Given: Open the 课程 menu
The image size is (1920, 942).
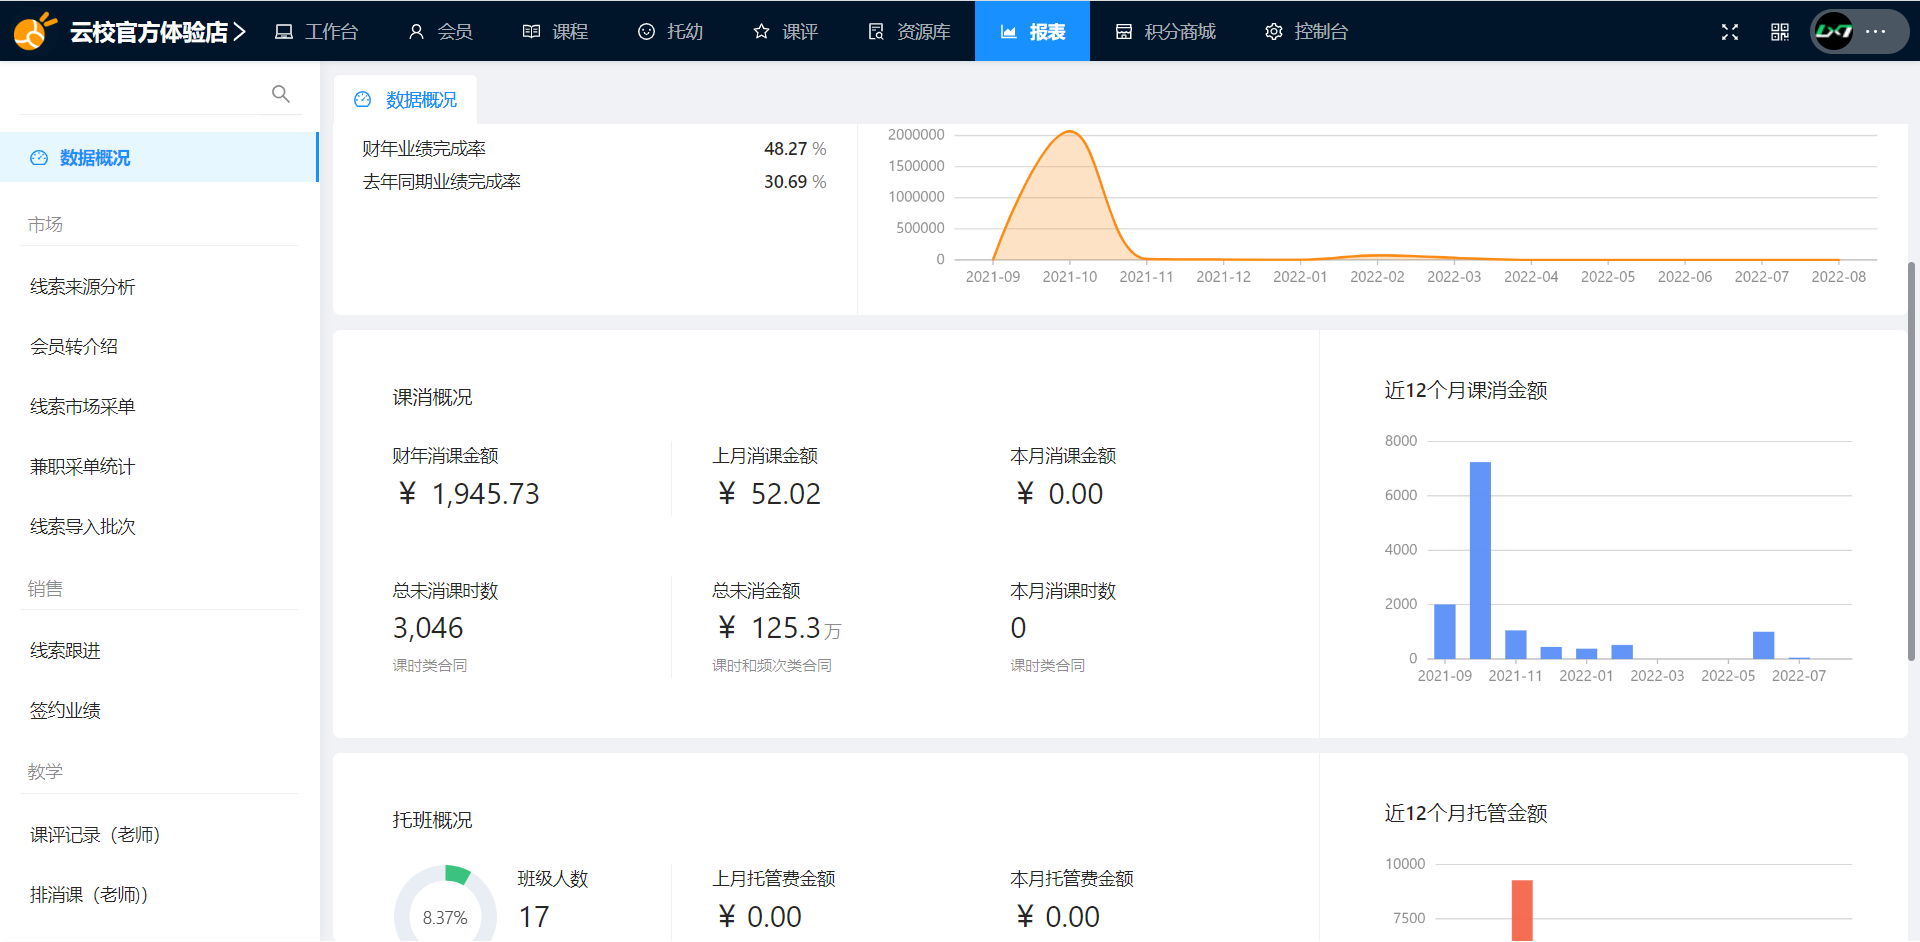Looking at the screenshot, I should (x=555, y=32).
